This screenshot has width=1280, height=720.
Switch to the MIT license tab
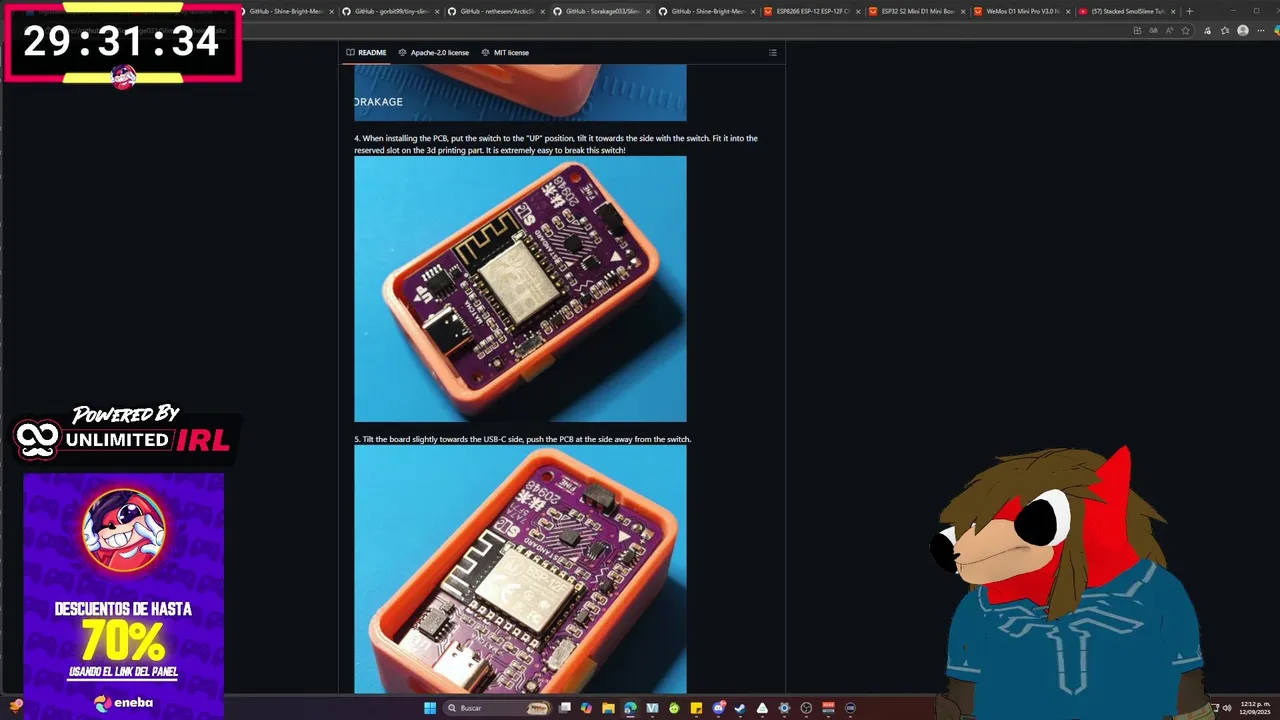pyautogui.click(x=505, y=52)
